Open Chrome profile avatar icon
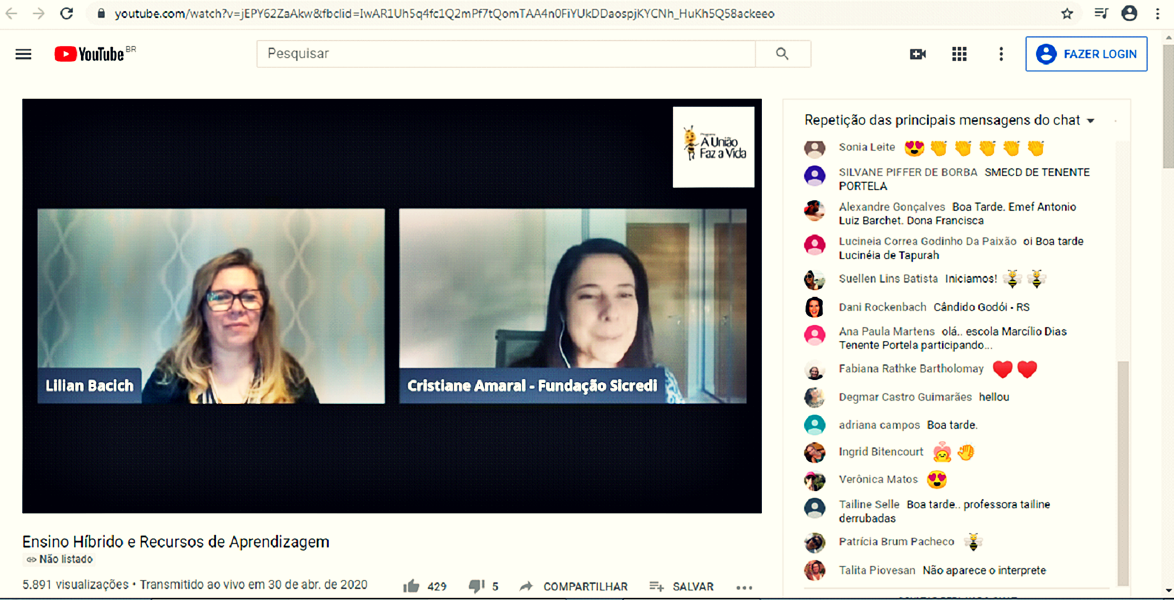Image resolution: width=1174 pixels, height=600 pixels. [x=1129, y=14]
